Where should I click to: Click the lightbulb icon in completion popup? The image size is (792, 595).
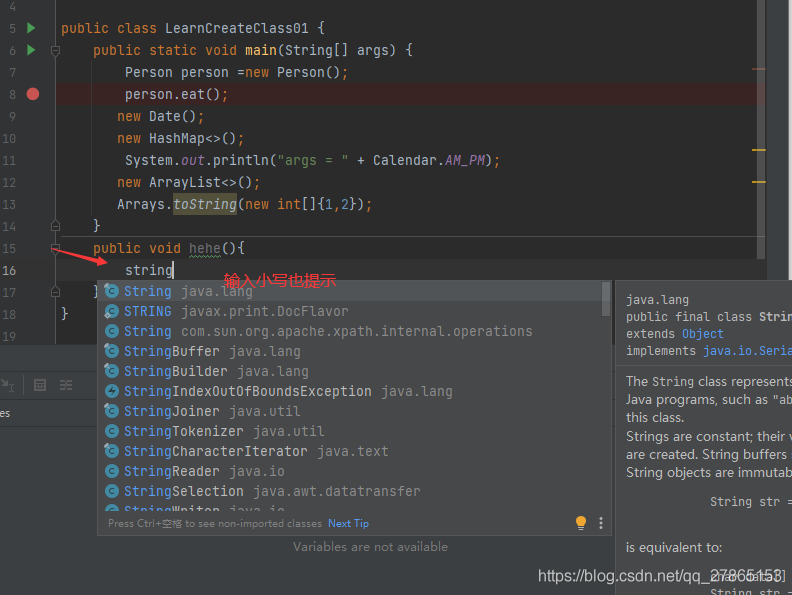click(x=581, y=523)
